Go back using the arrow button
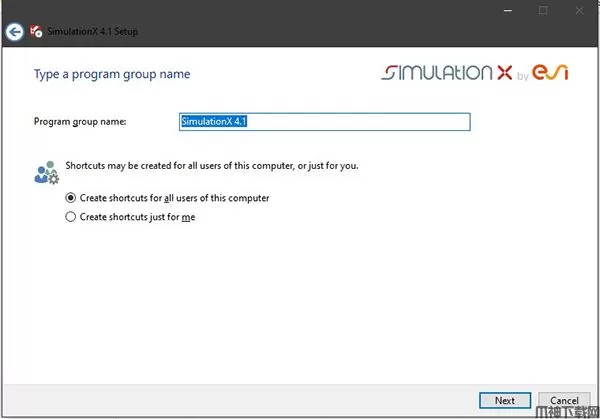The image size is (600, 419). [15, 31]
